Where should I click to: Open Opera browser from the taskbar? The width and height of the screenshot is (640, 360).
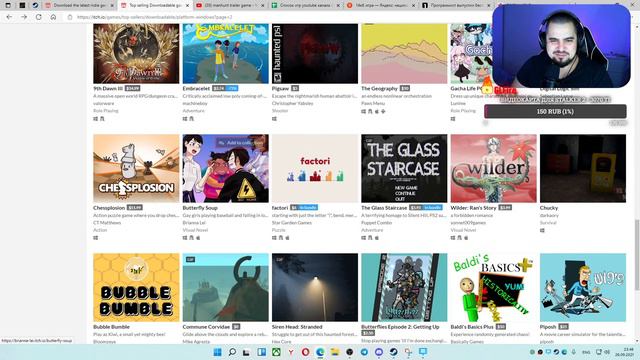point(305,352)
